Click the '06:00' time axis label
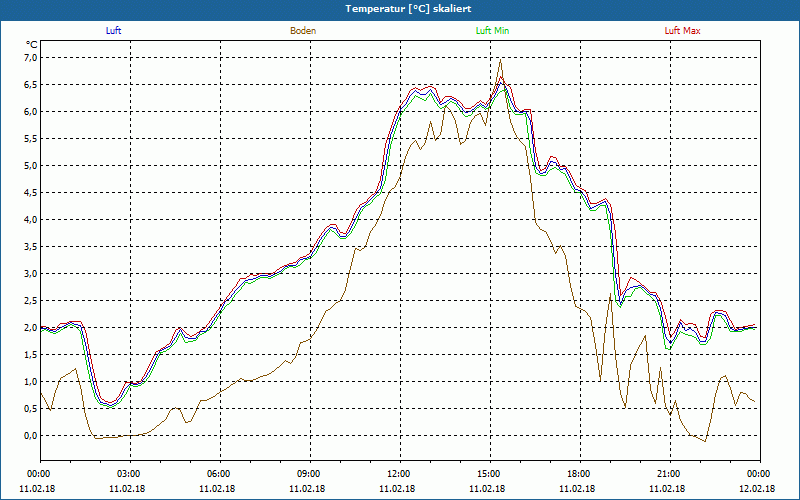Image resolution: width=800 pixels, height=500 pixels. click(x=220, y=474)
